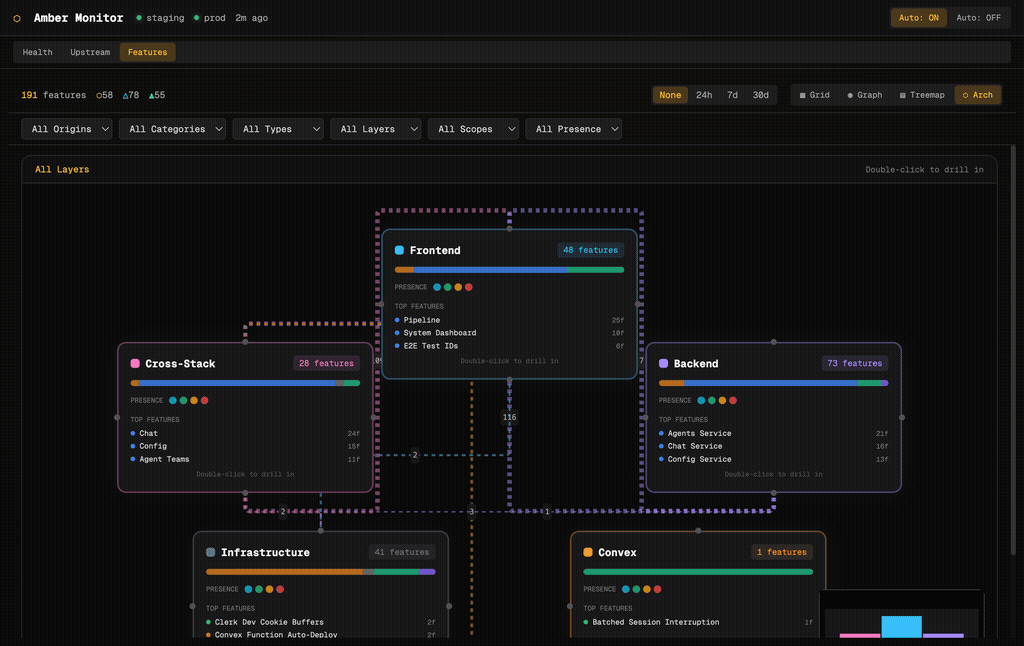Click the Amber Monitor hexagon logo icon
Screen dimensions: 1024x646
(x=17, y=18)
